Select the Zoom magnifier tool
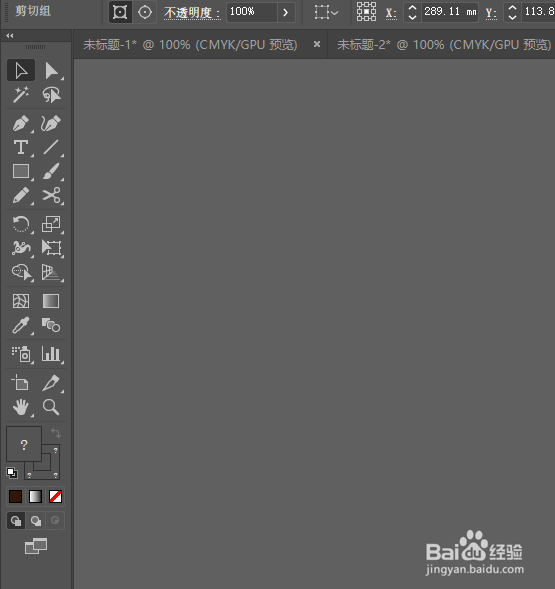Viewport: 555px width, 589px height. [51, 407]
